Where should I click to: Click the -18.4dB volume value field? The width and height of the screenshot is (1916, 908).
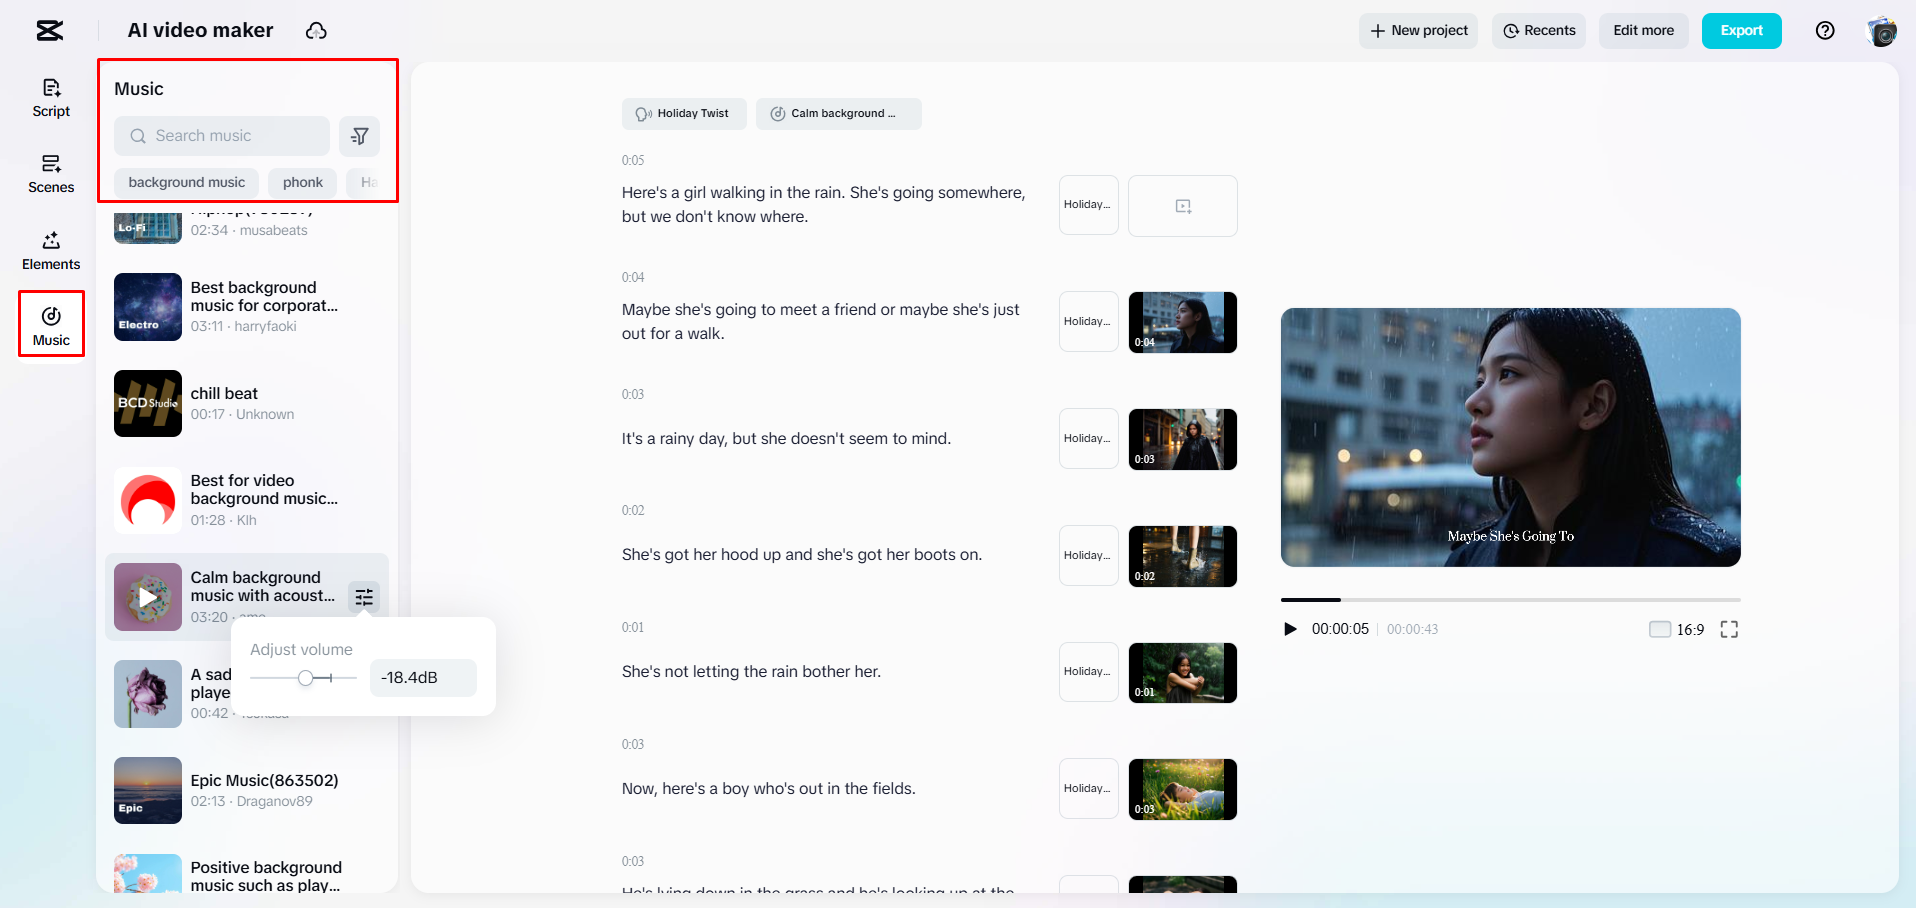click(x=423, y=678)
